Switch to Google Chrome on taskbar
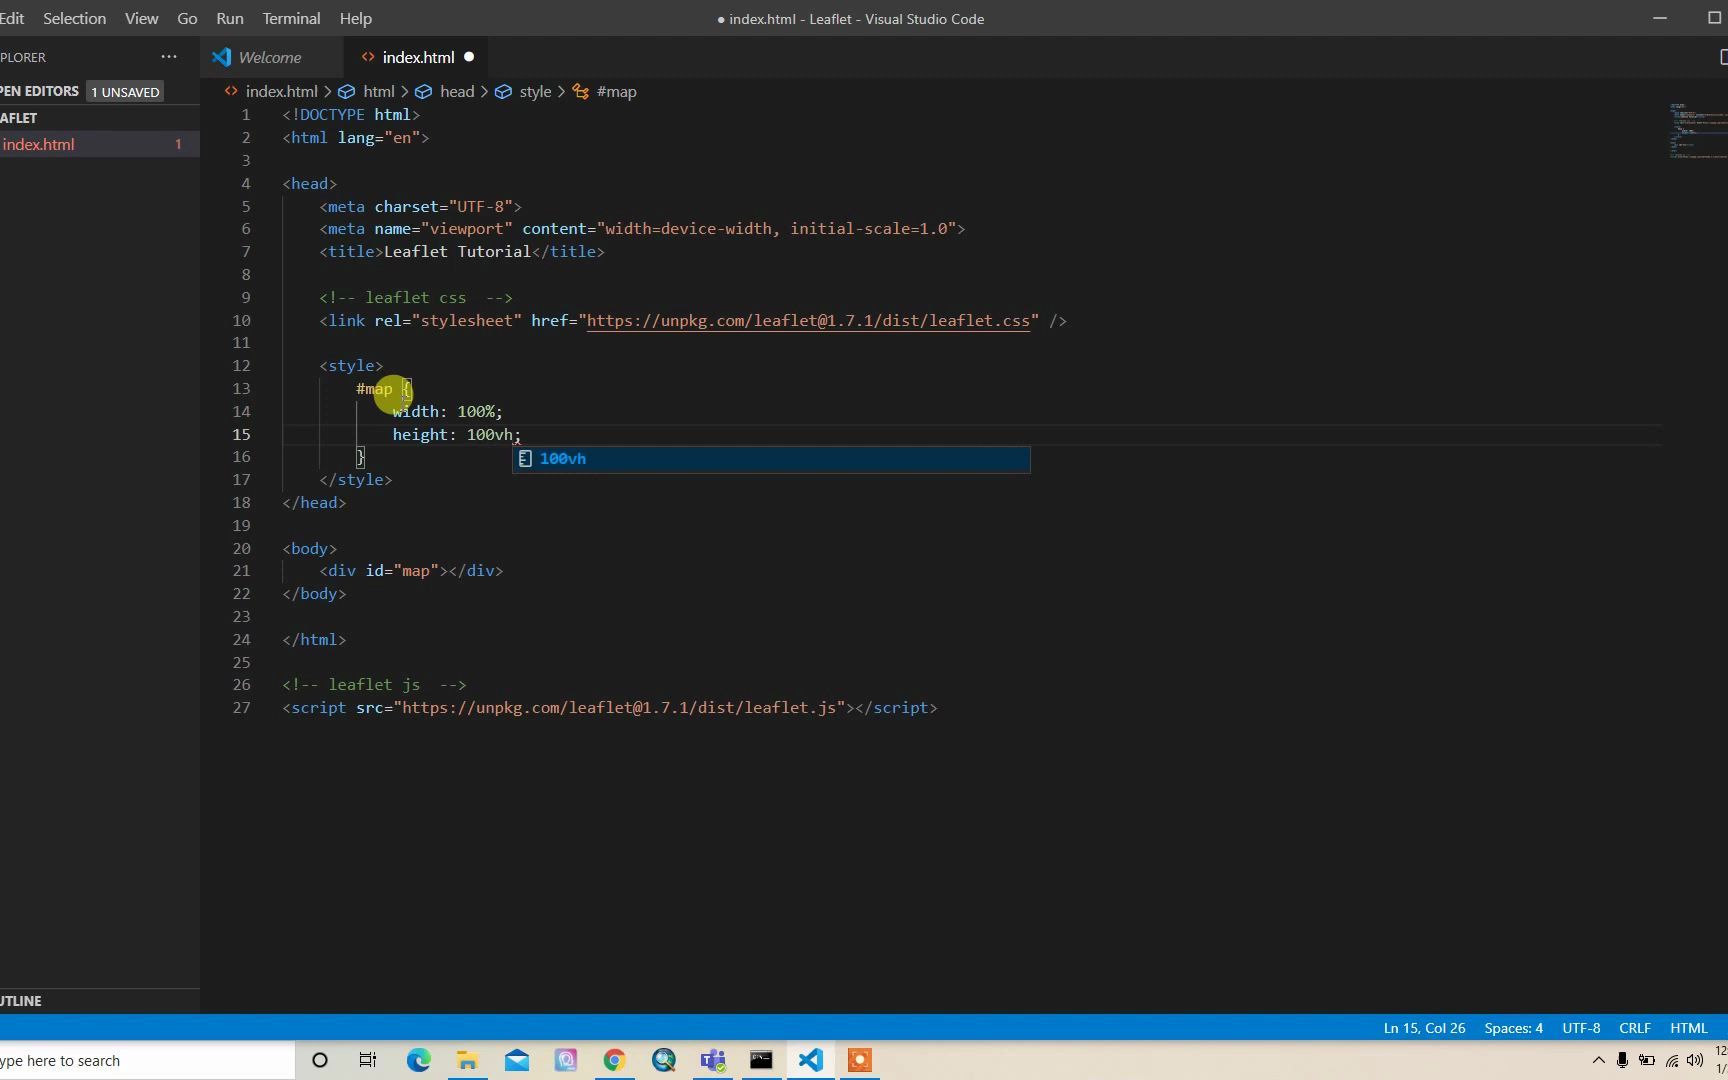The width and height of the screenshot is (1728, 1080). click(614, 1061)
